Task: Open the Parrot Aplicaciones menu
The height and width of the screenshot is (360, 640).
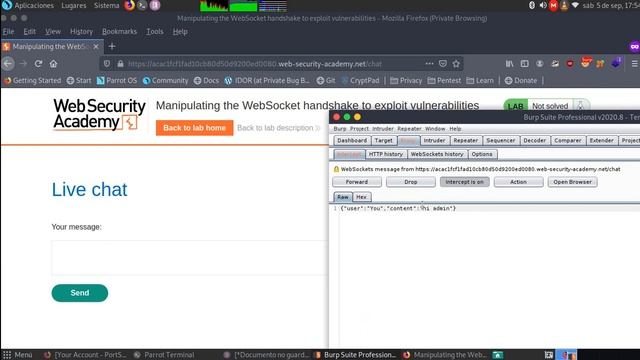Action: click(x=28, y=5)
